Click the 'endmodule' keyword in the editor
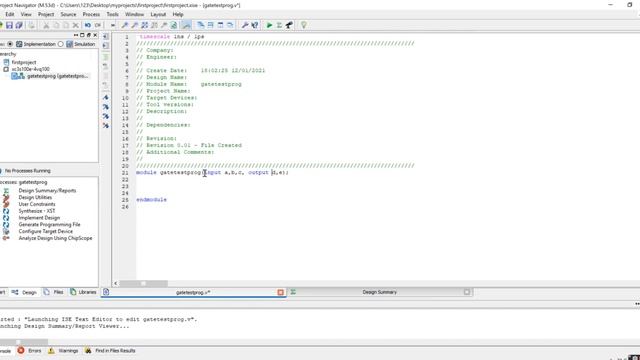Screen dimensions: 640x360 point(151,200)
